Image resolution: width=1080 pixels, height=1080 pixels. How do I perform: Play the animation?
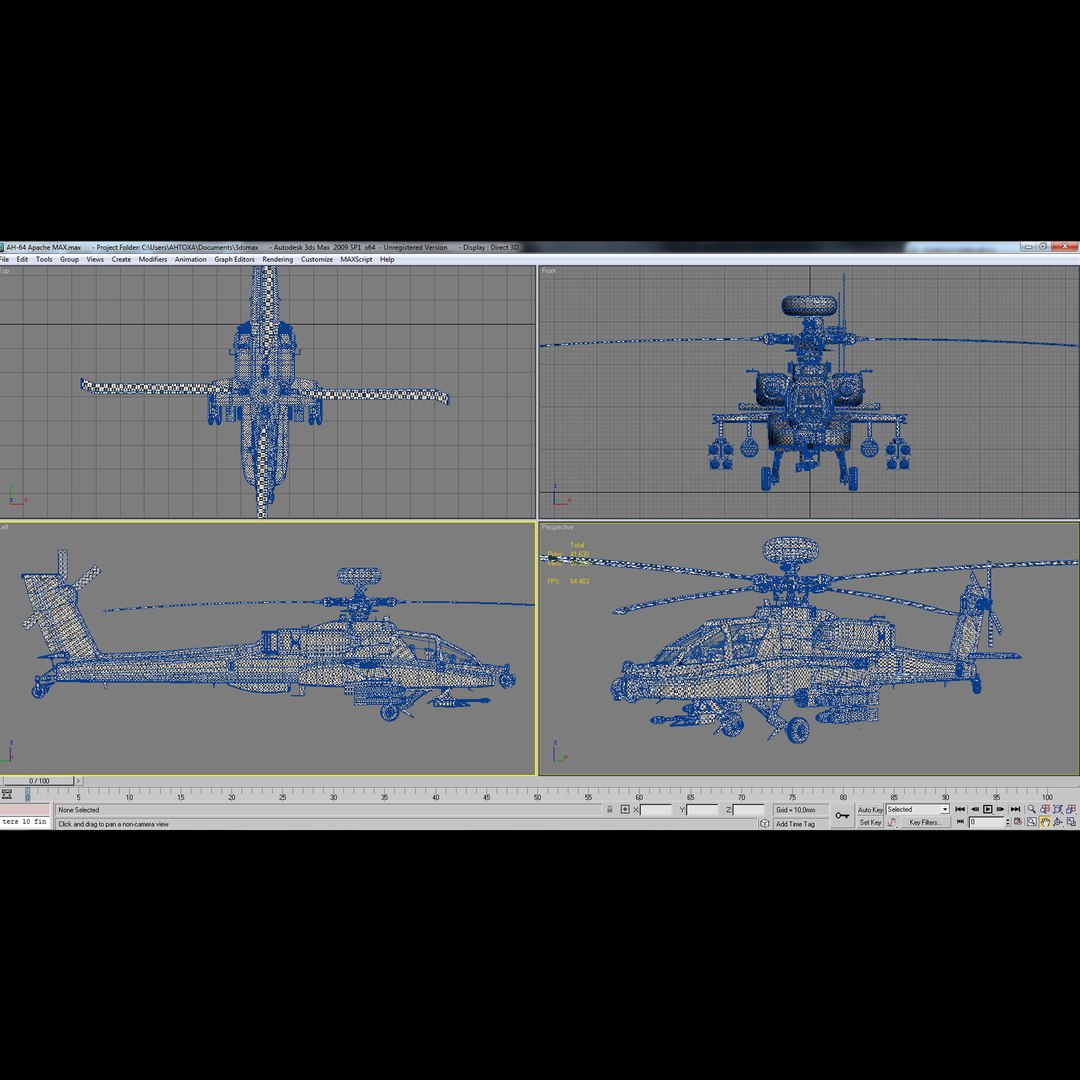pyautogui.click(x=988, y=809)
